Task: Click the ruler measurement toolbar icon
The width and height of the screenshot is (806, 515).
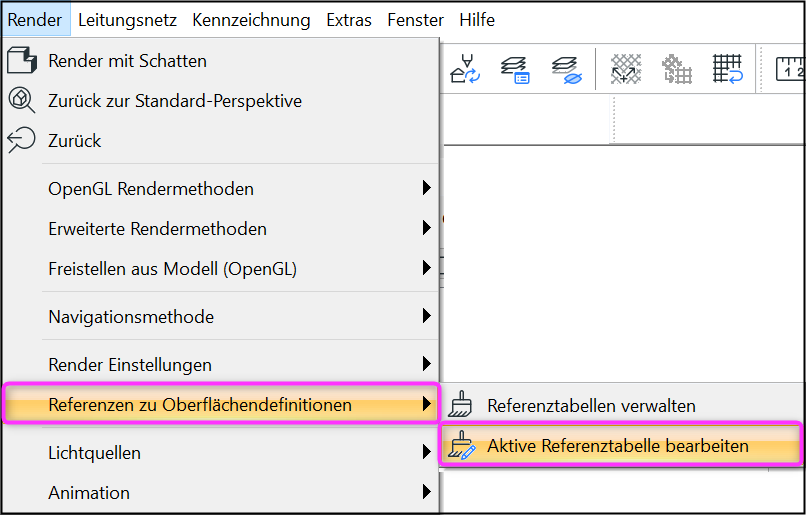Action: 790,69
